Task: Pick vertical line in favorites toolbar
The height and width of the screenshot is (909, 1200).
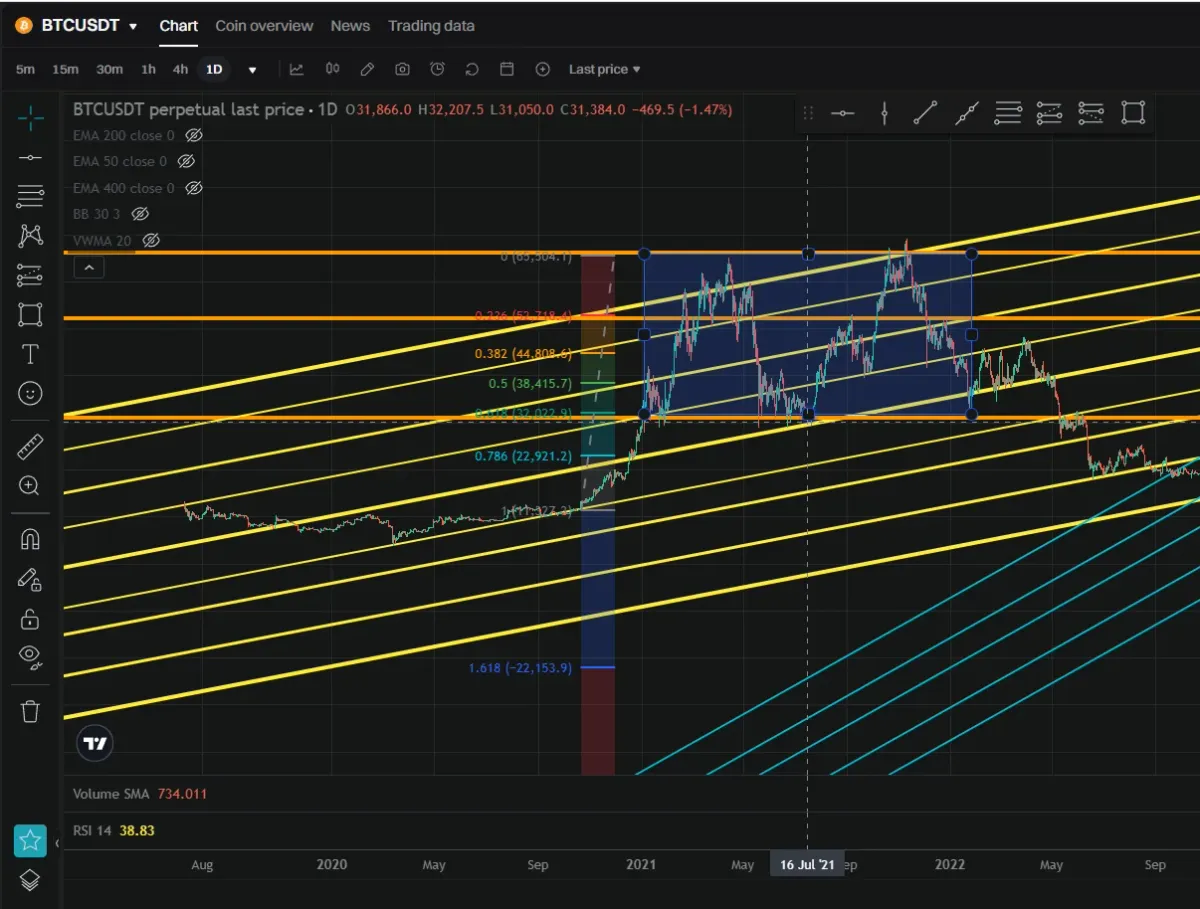Action: 884,113
